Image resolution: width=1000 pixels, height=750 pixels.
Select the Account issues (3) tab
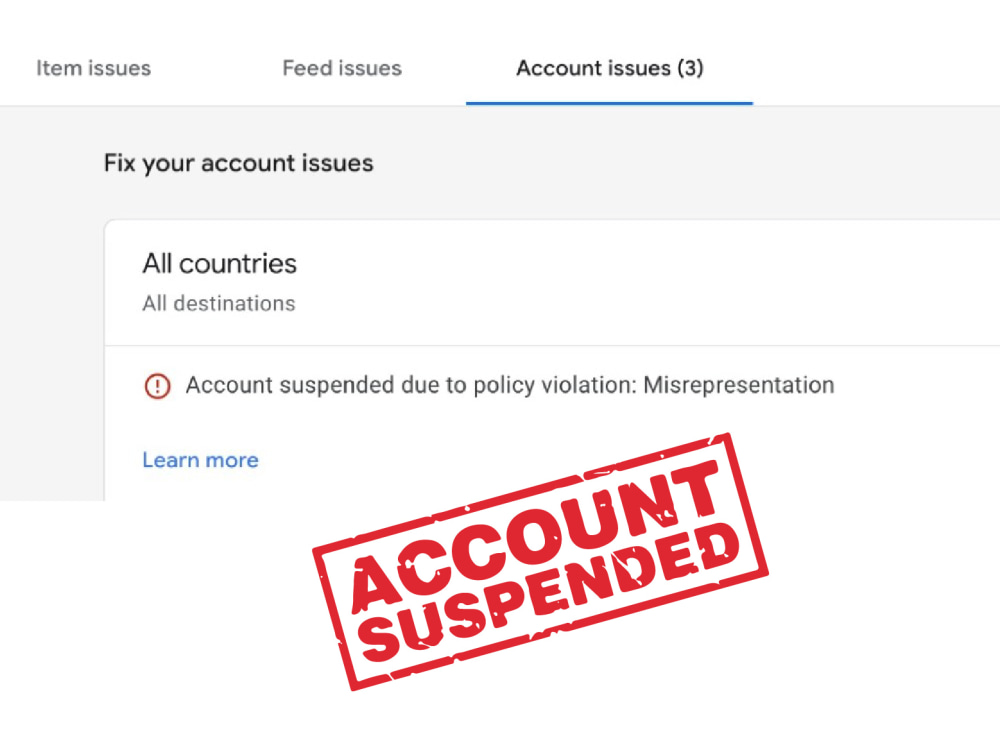pyautogui.click(x=609, y=68)
